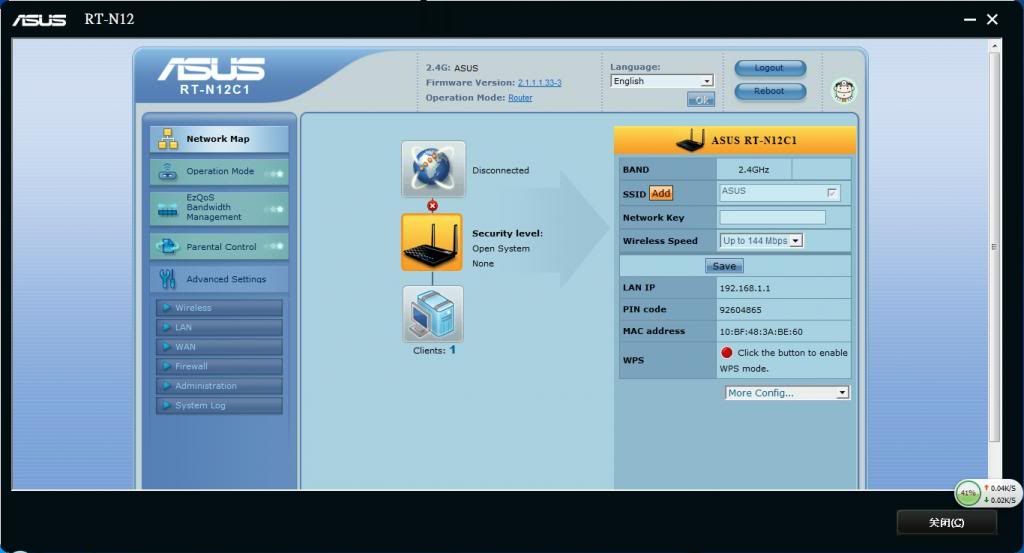Click the page's vertical scrollbar
Screen dimensions: 1024x553
(x=993, y=247)
